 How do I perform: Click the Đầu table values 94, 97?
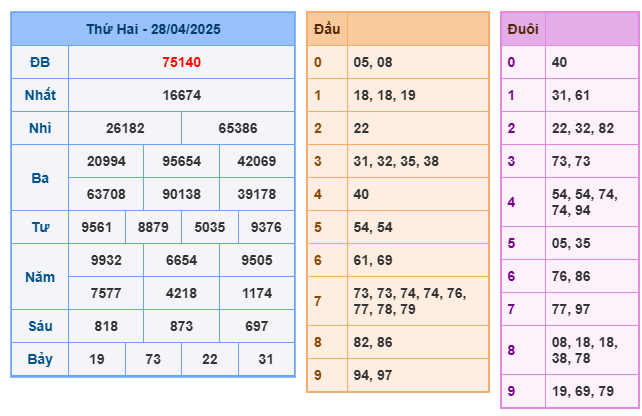coord(373,375)
